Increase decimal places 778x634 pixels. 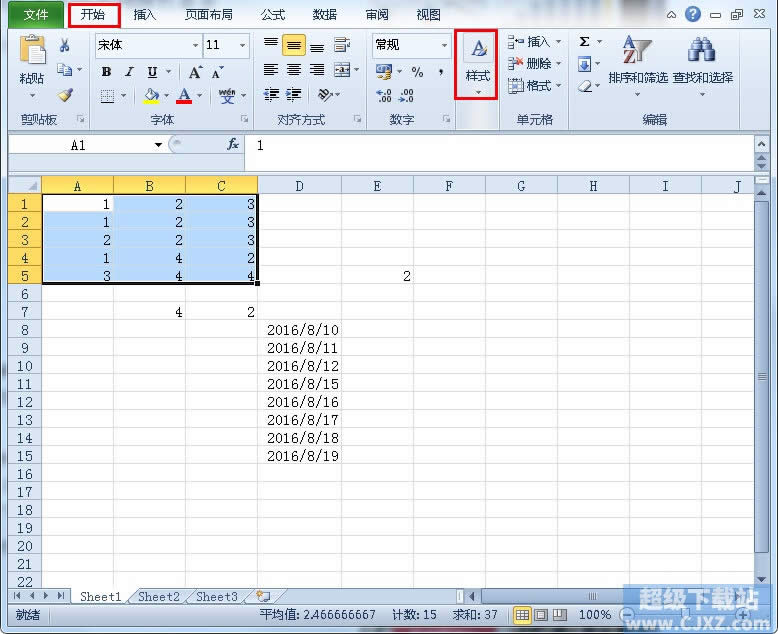pos(384,95)
